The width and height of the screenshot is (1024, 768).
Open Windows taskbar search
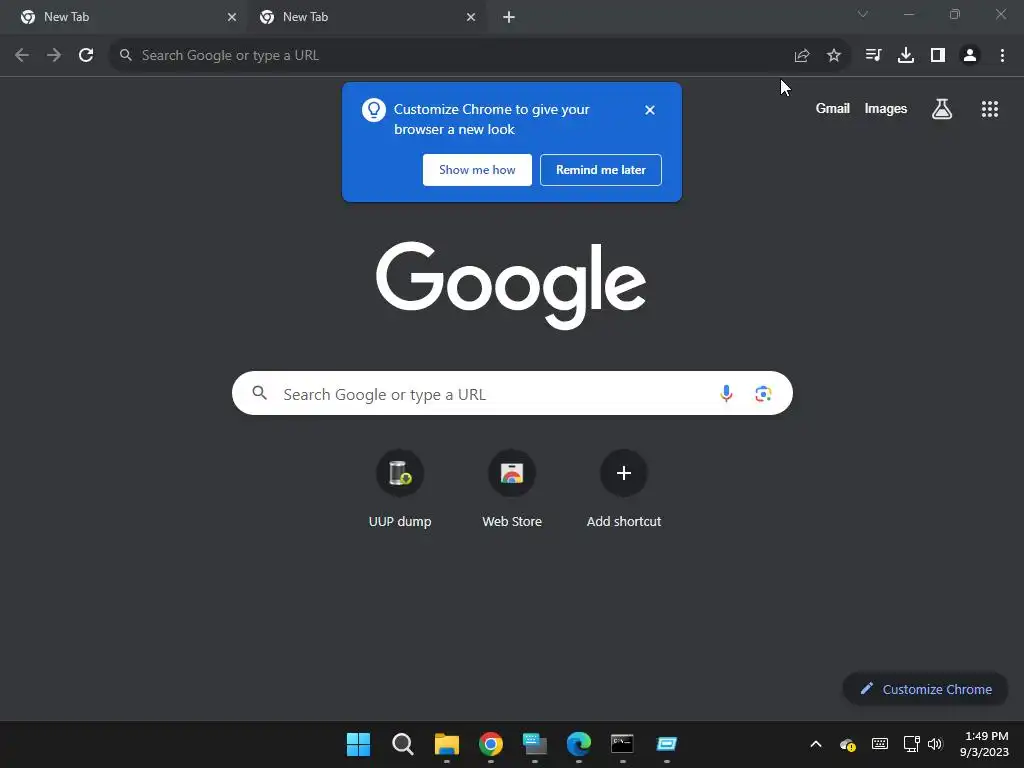tap(402, 744)
